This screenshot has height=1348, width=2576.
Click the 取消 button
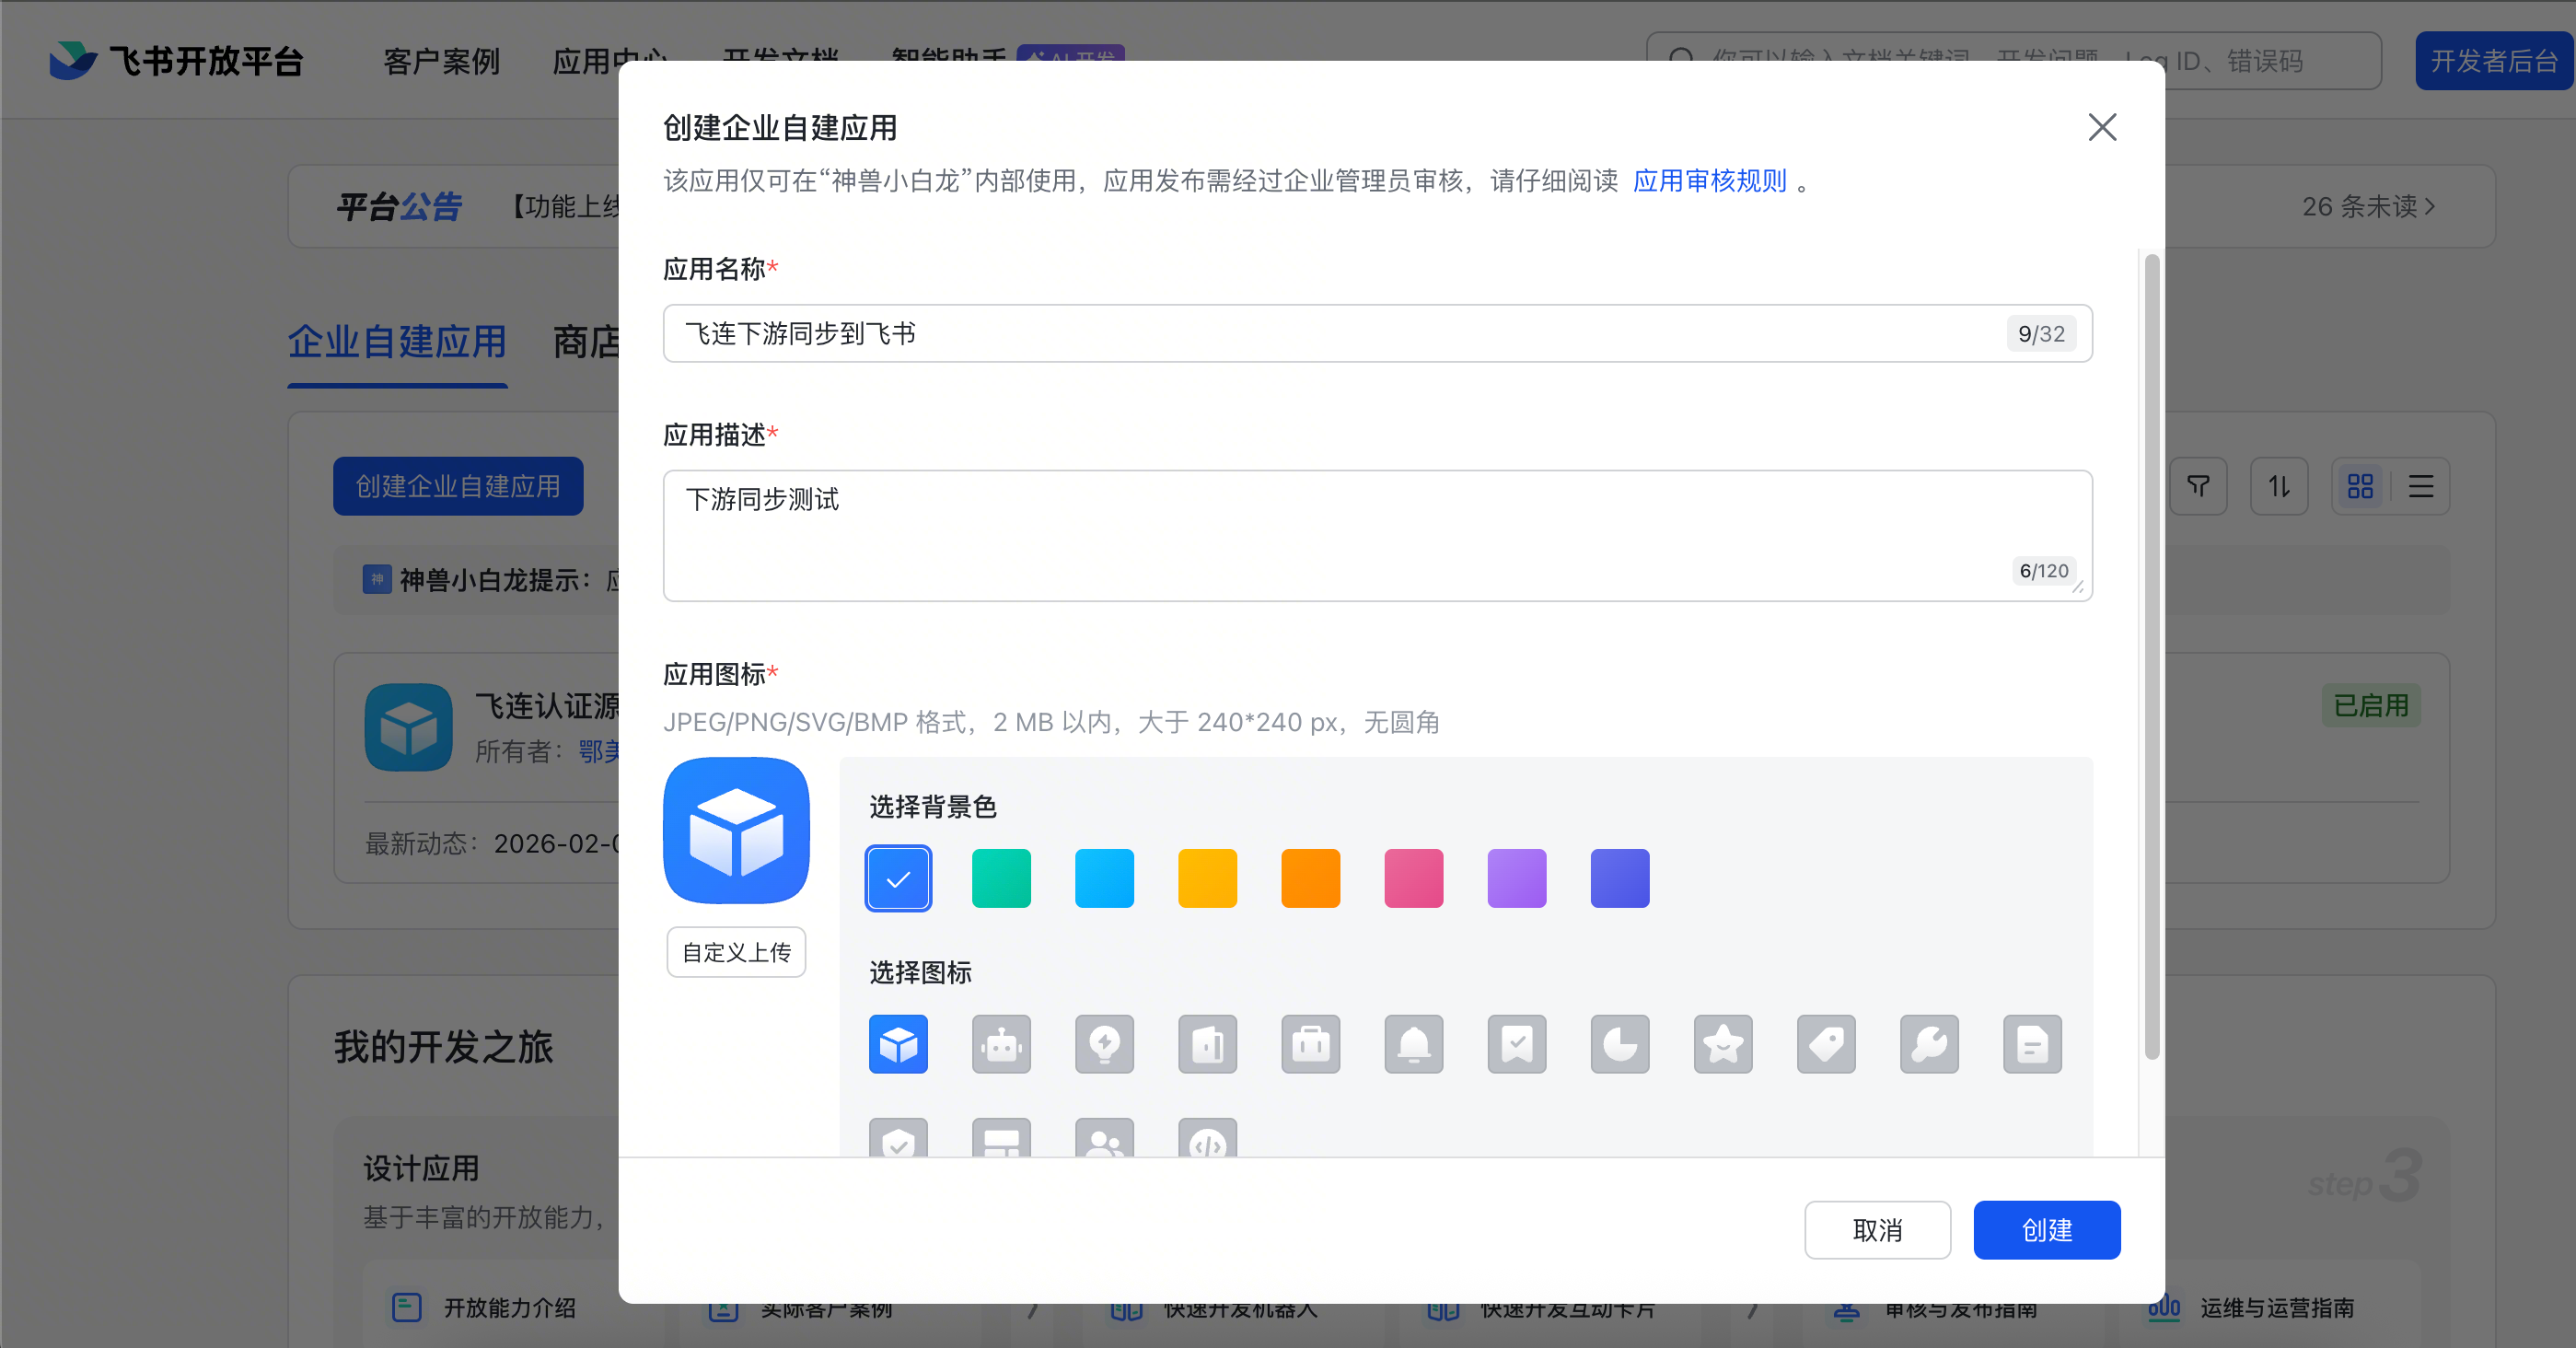tap(1877, 1230)
